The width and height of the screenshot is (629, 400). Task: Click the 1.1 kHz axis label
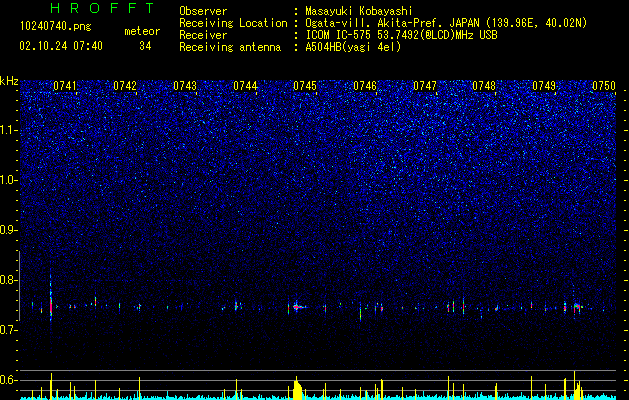coord(8,130)
